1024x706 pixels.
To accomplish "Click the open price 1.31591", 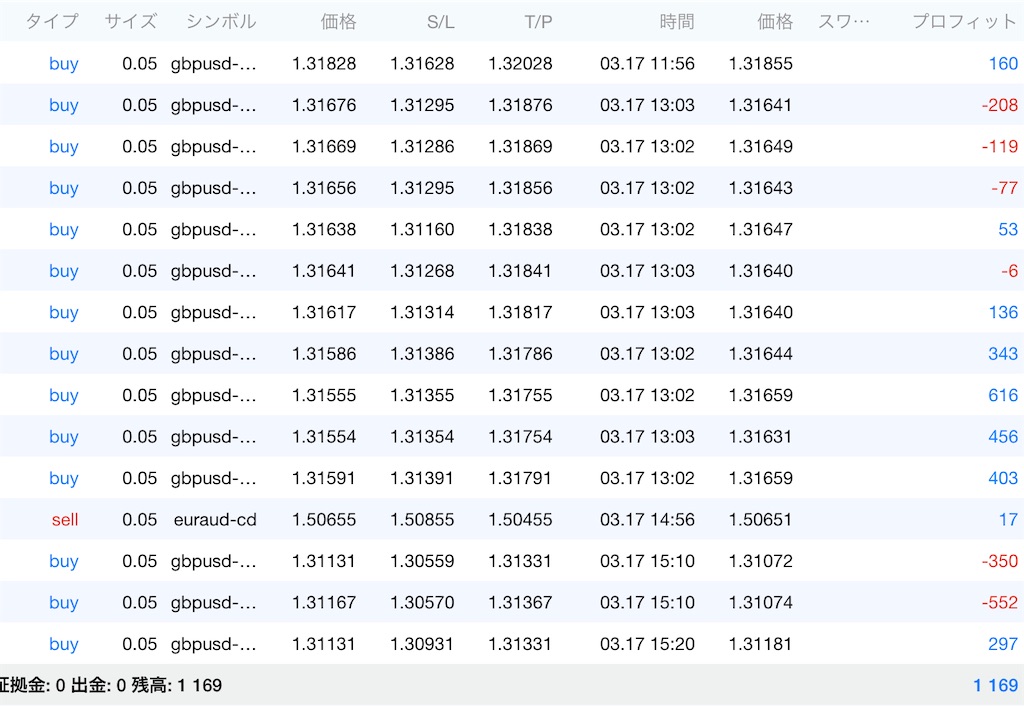I will [x=324, y=478].
